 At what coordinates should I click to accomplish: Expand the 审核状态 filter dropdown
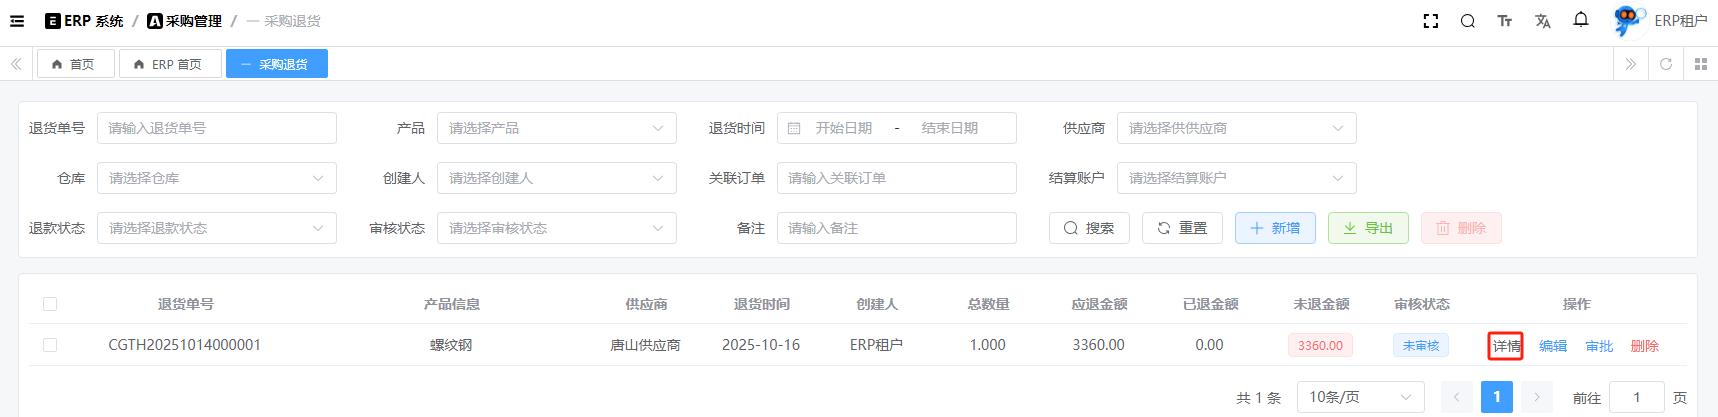pyautogui.click(x=556, y=228)
